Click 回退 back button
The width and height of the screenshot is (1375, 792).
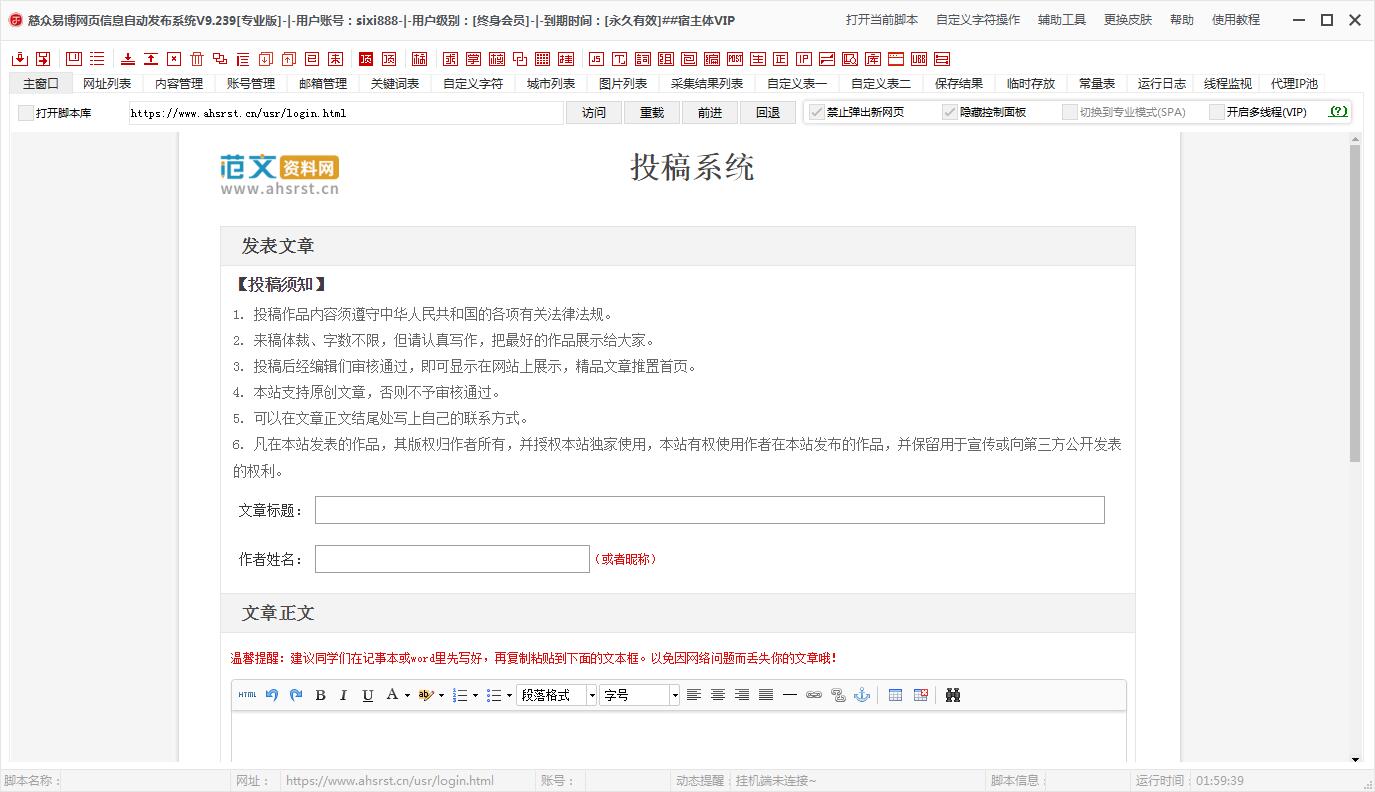[x=768, y=113]
